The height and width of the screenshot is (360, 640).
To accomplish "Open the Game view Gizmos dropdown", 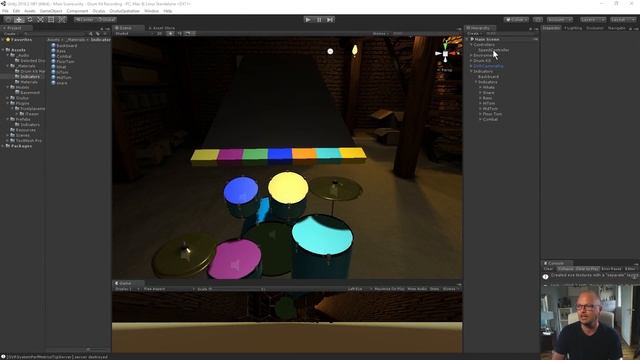I will [450, 289].
